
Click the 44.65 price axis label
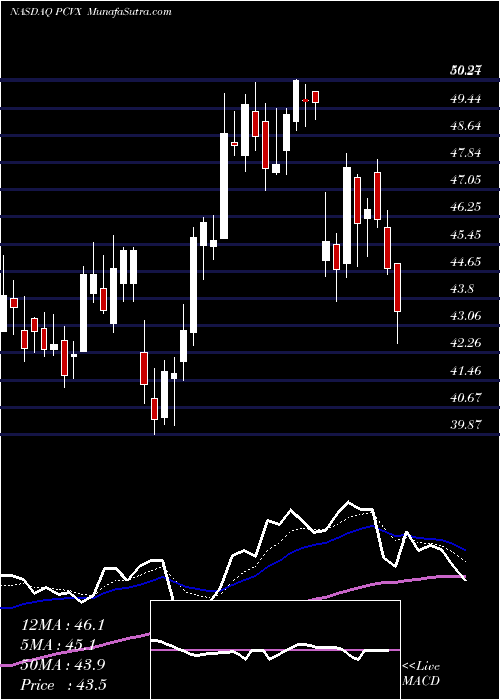(465, 262)
